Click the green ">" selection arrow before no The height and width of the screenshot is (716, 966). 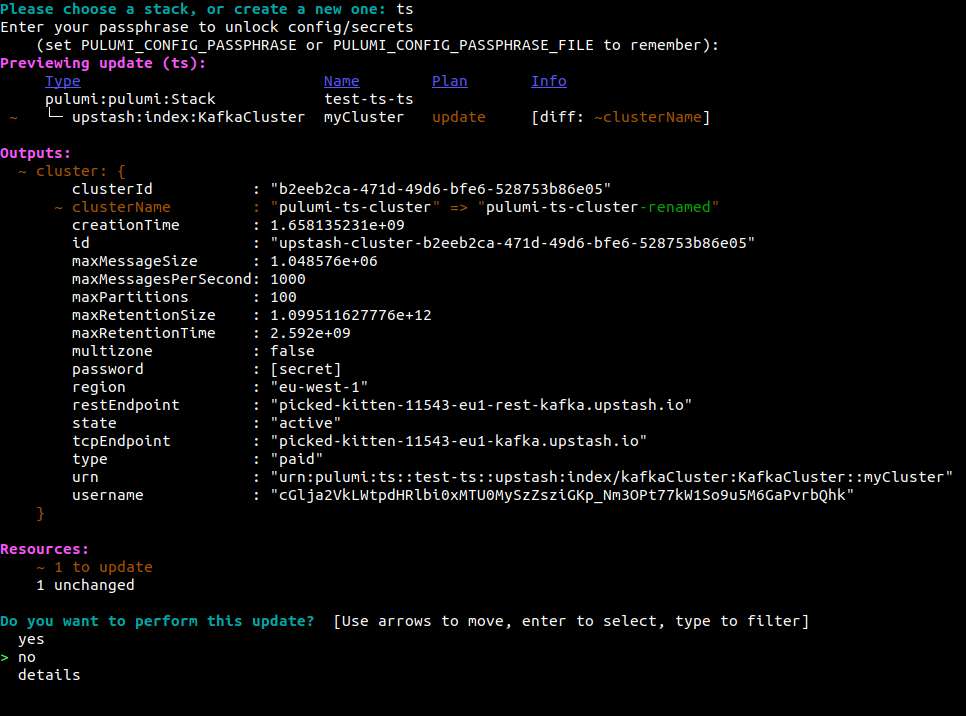(5, 657)
